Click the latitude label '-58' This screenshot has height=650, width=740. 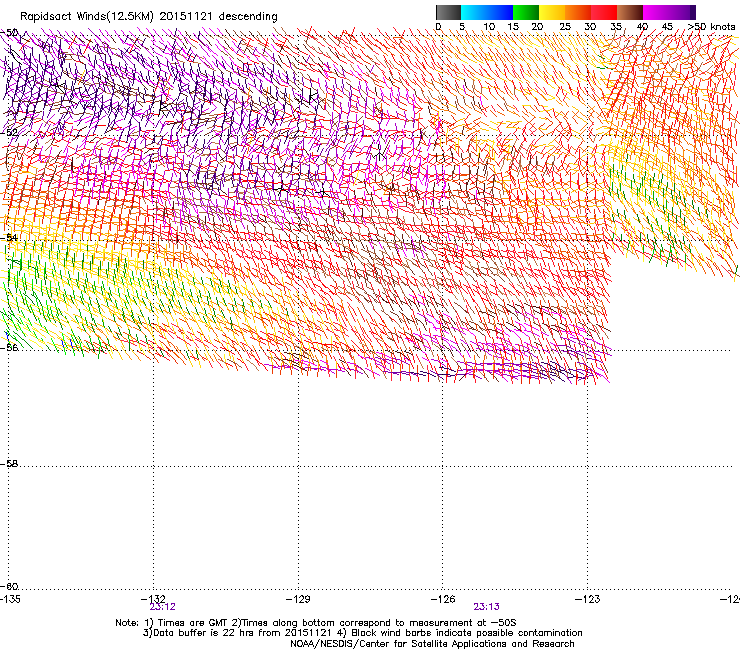(9, 464)
